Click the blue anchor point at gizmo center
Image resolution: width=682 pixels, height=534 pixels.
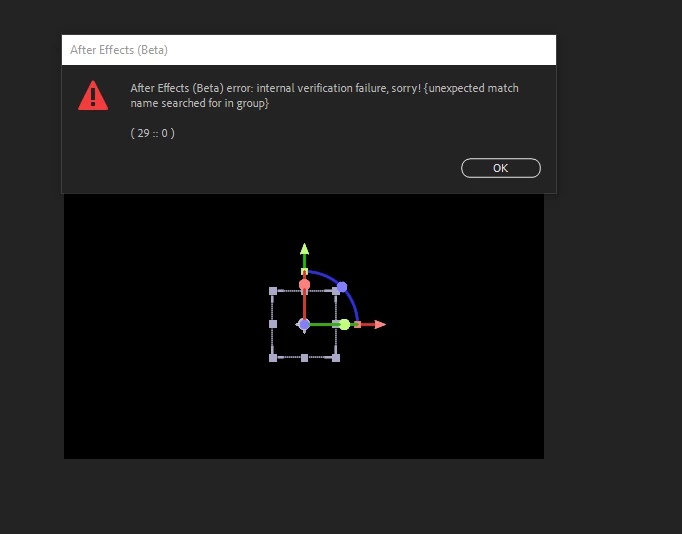304,324
